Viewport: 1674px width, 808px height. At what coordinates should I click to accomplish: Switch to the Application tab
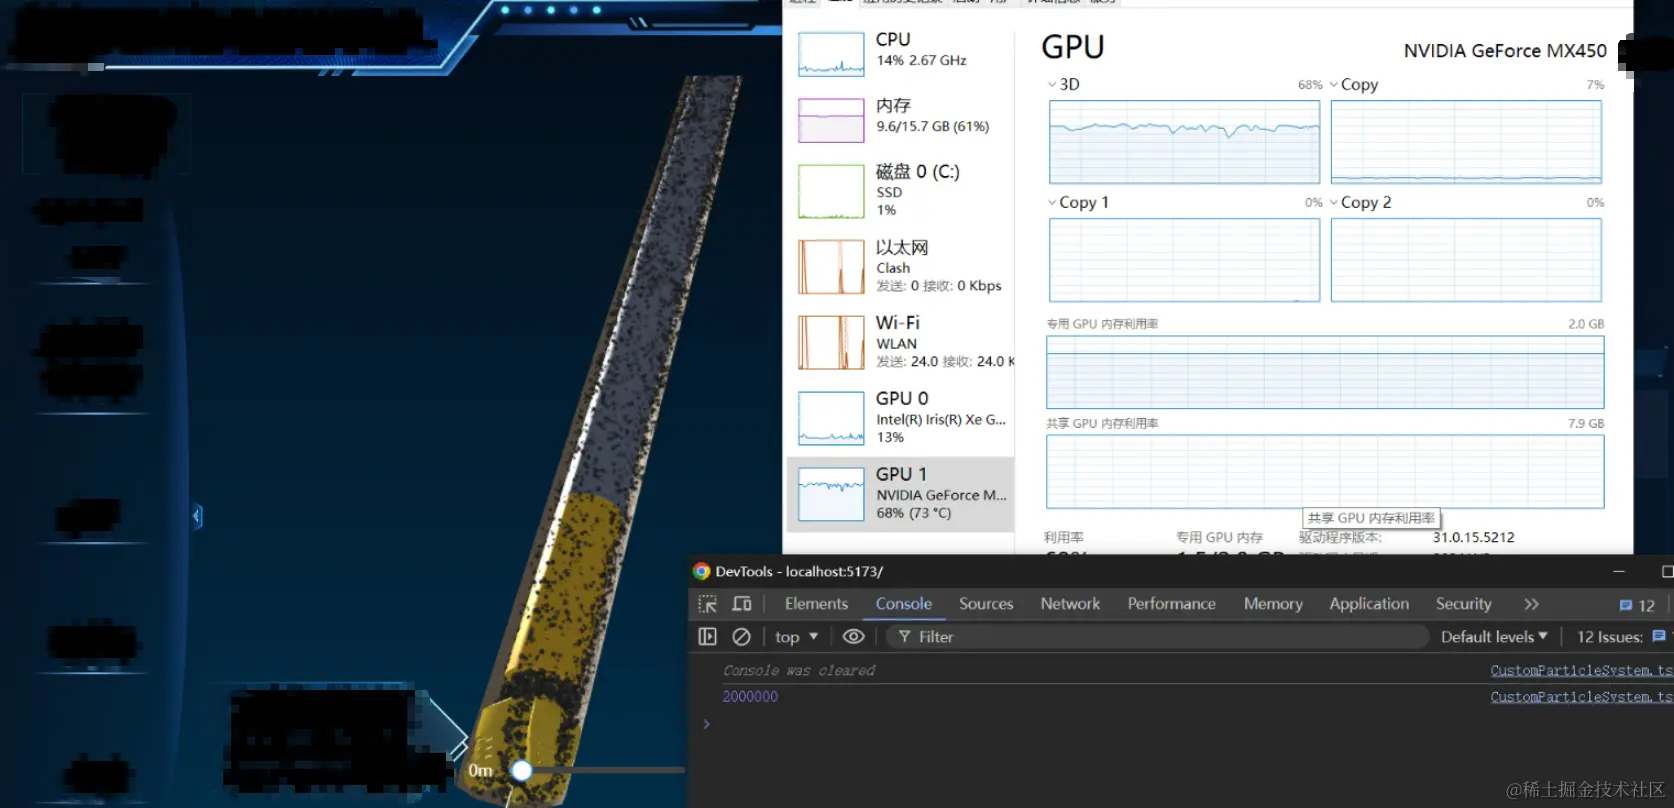[1369, 604]
